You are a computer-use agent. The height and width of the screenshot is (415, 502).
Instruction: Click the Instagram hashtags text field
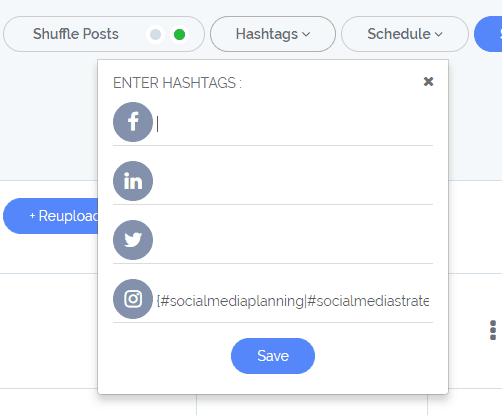[x=293, y=301]
